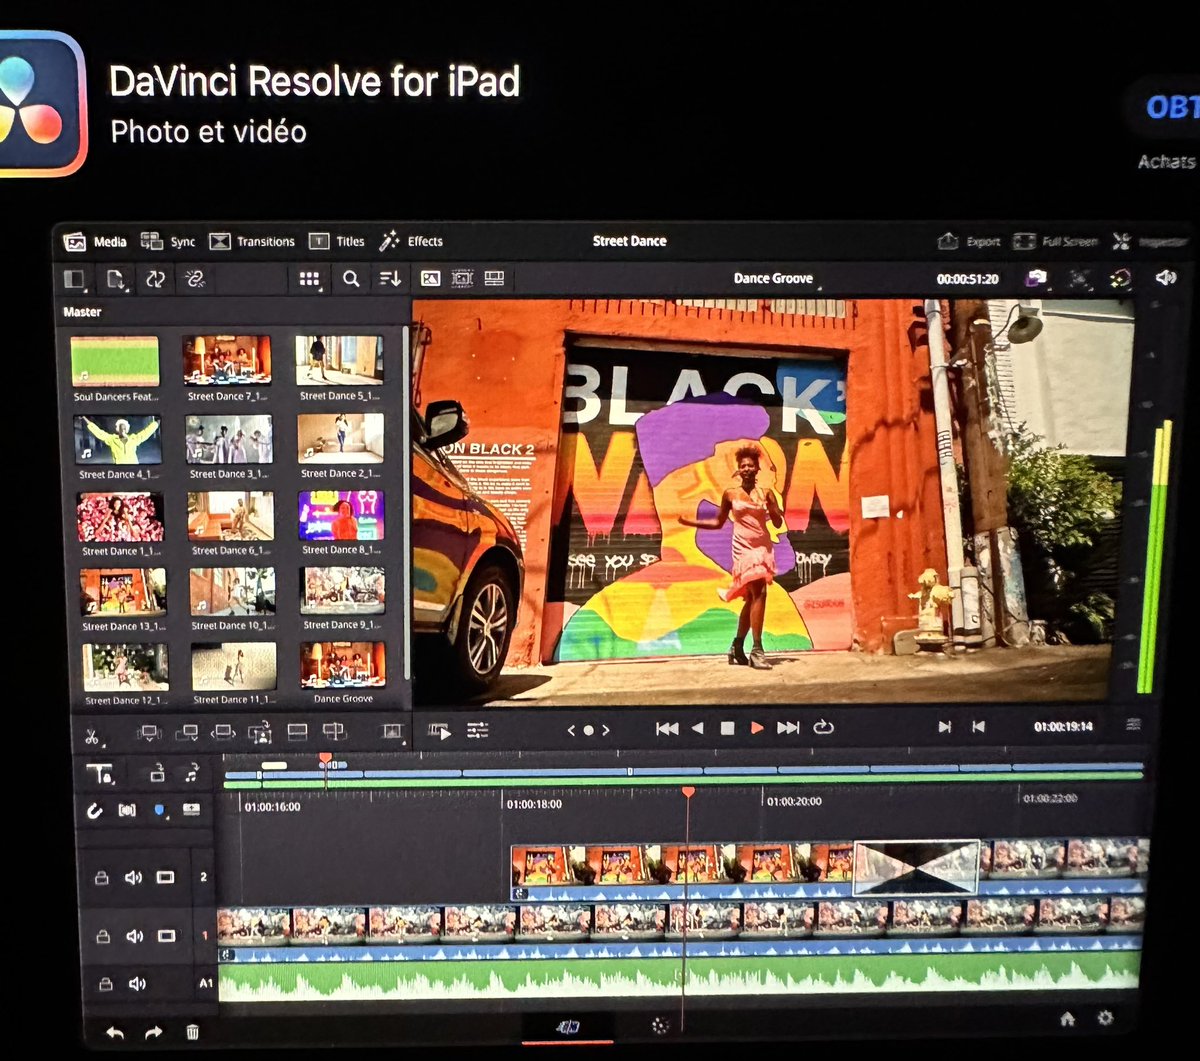Screen dimensions: 1200x1061
Task: Click the Sync clips icon
Action: pos(155,280)
